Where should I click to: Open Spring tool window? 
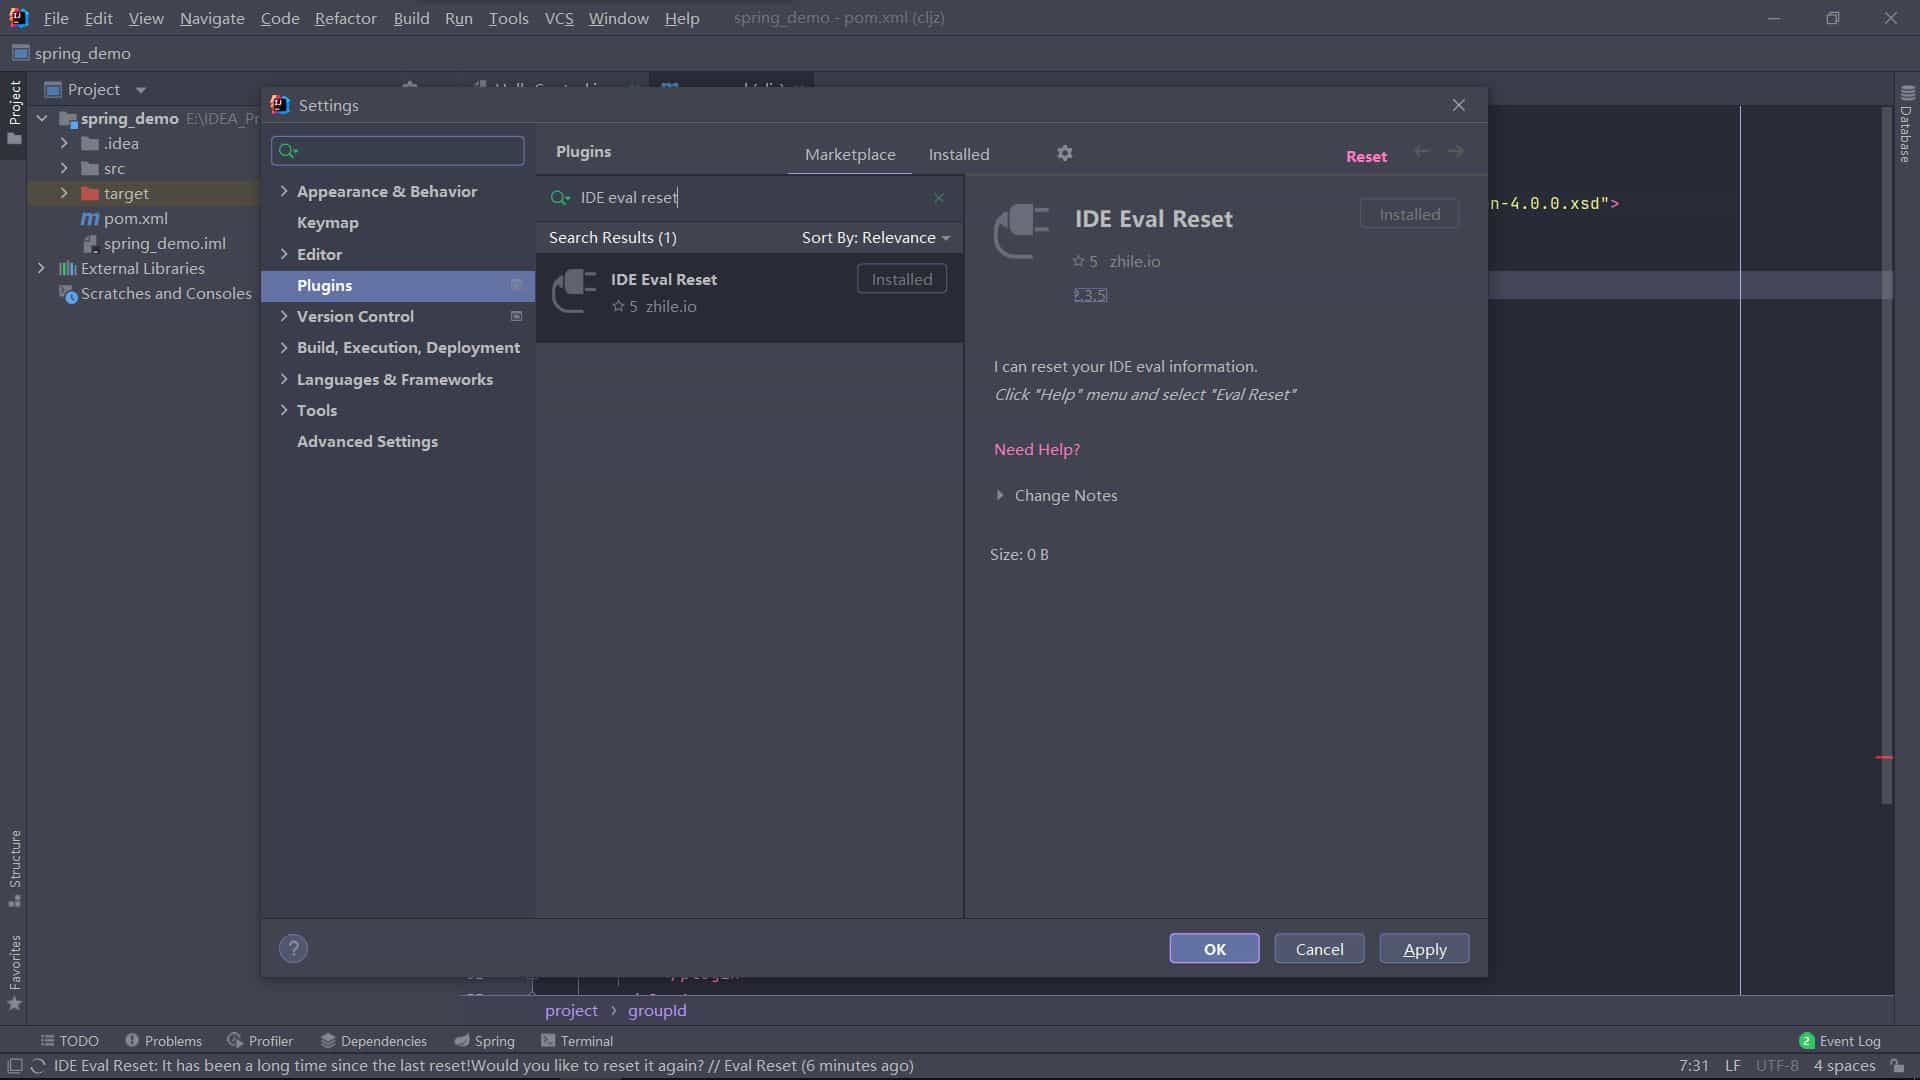tap(484, 1041)
